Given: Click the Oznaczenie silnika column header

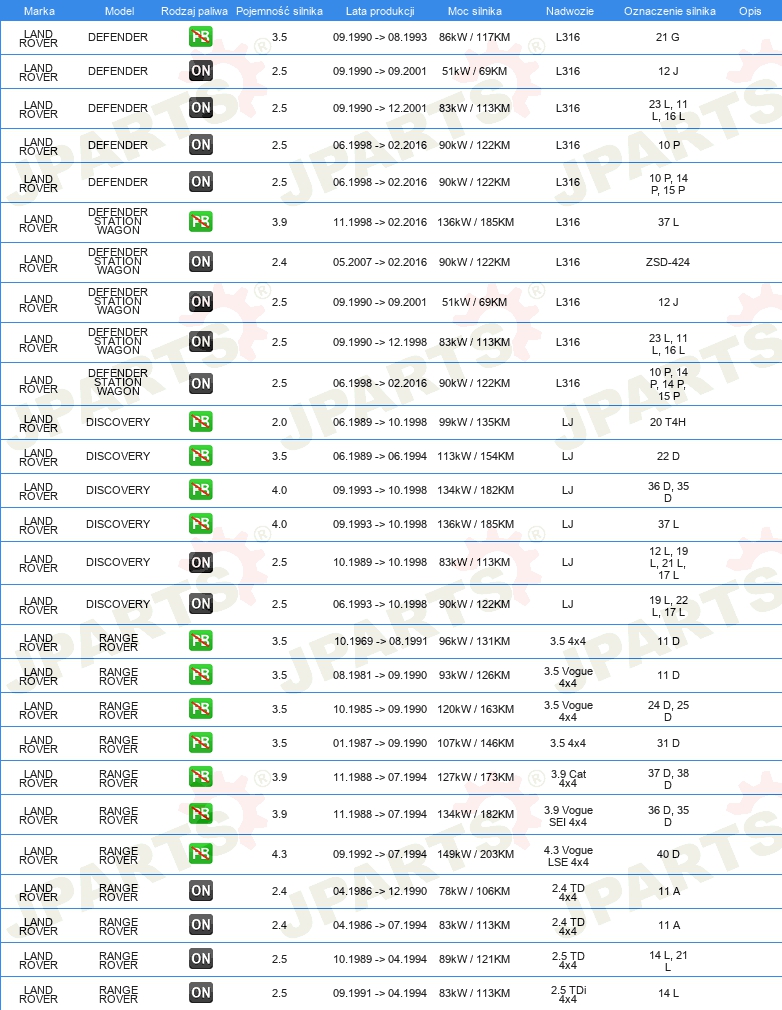Looking at the screenshot, I should point(669,11).
